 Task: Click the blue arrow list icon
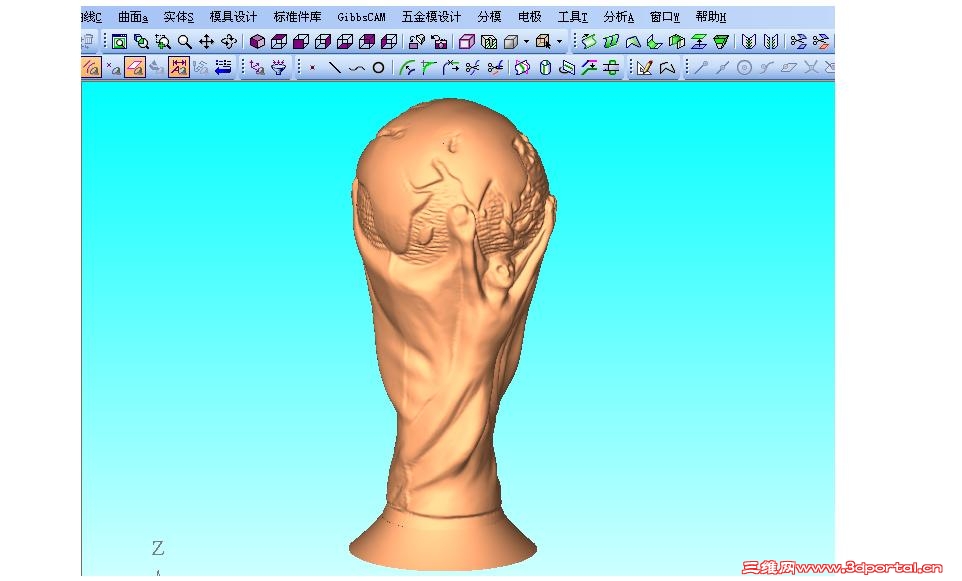click(223, 67)
